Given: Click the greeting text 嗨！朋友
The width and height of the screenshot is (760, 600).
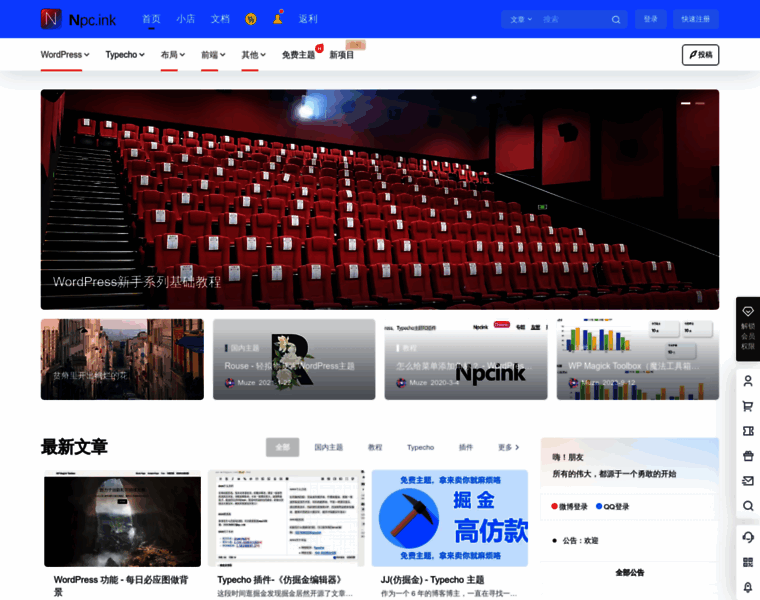Looking at the screenshot, I should tap(568, 457).
